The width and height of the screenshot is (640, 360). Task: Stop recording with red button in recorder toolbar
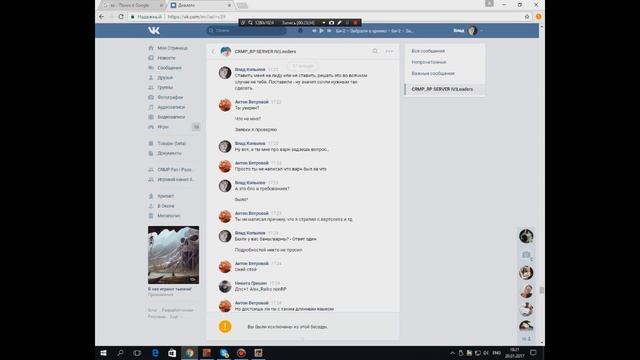[356, 23]
